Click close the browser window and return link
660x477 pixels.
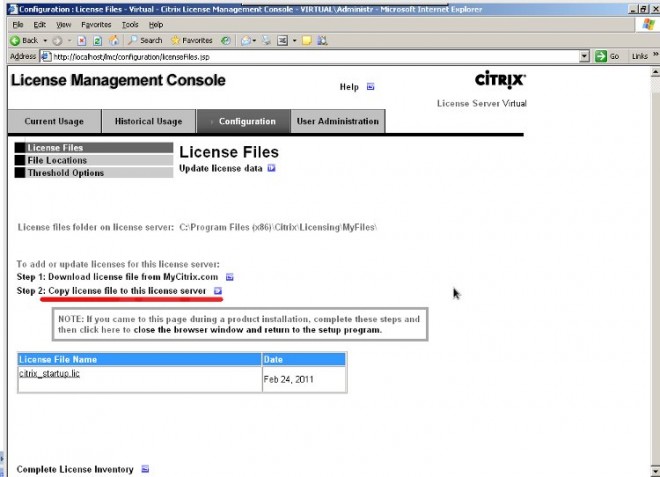pos(258,330)
